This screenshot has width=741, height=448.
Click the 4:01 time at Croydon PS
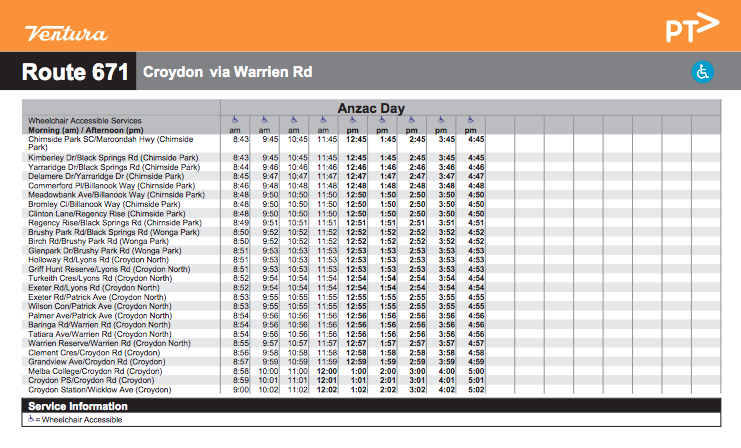pyautogui.click(x=447, y=380)
